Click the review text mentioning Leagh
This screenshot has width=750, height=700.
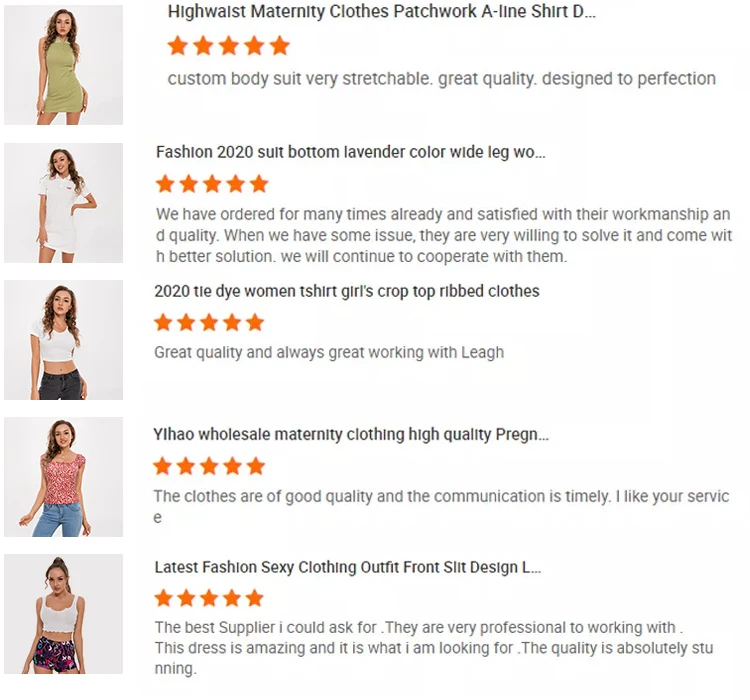pyautogui.click(x=328, y=352)
